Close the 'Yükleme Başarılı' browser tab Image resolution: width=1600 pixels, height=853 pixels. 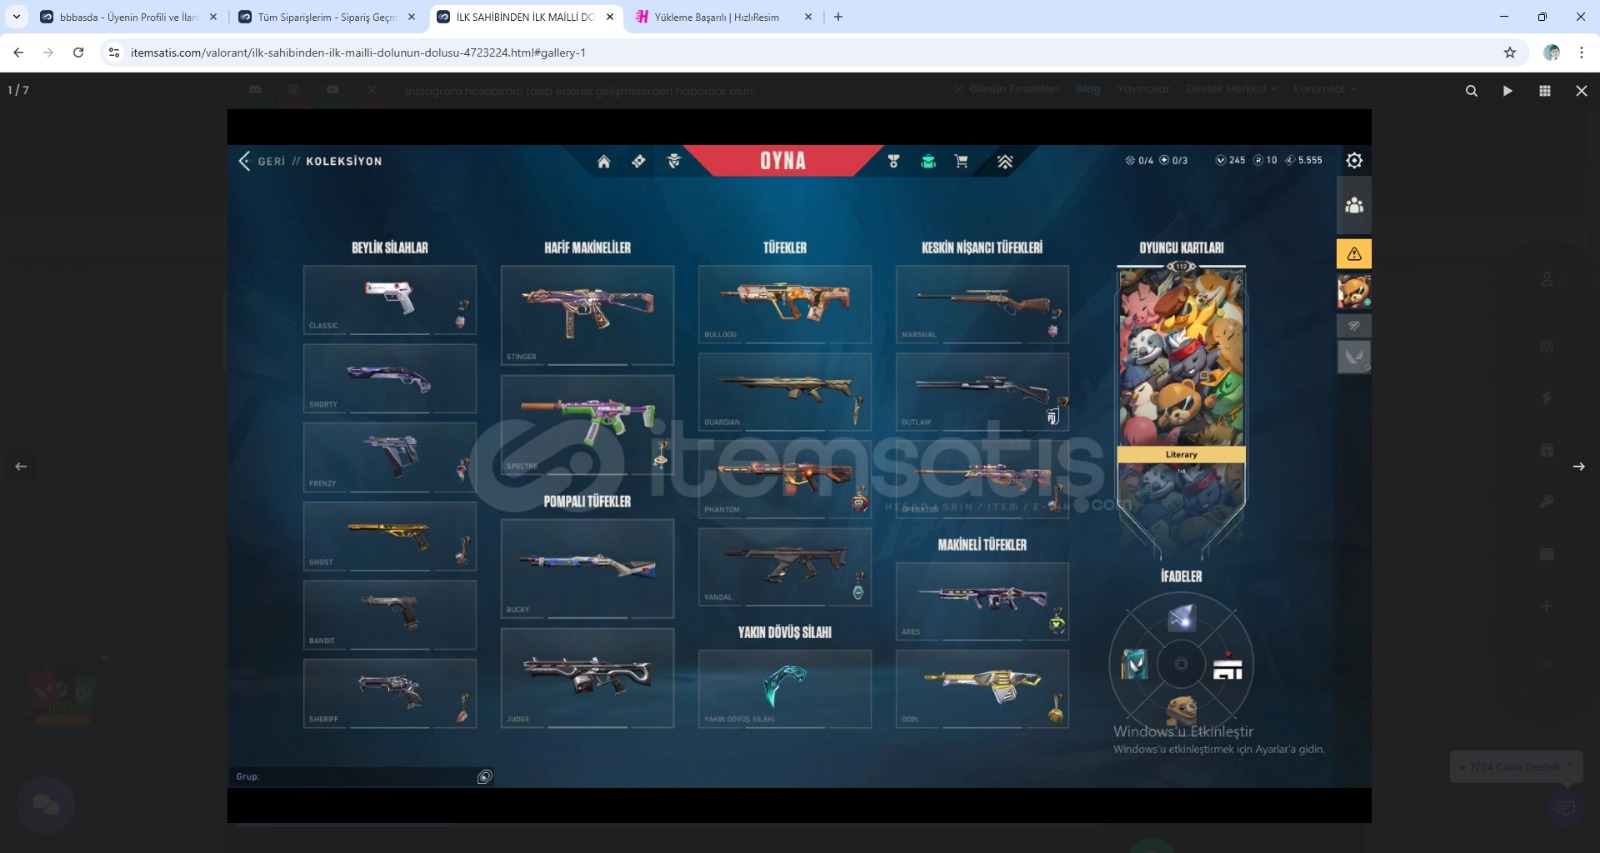click(x=808, y=17)
